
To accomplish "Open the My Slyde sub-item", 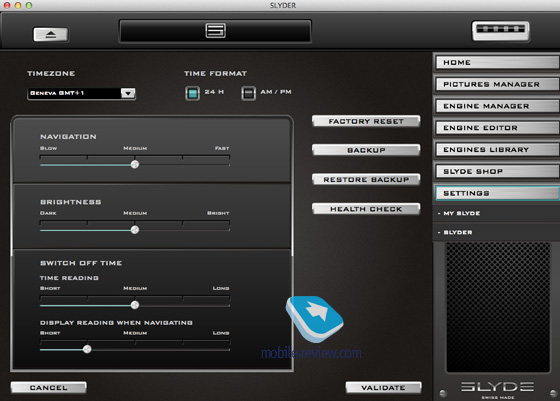I will click(496, 213).
